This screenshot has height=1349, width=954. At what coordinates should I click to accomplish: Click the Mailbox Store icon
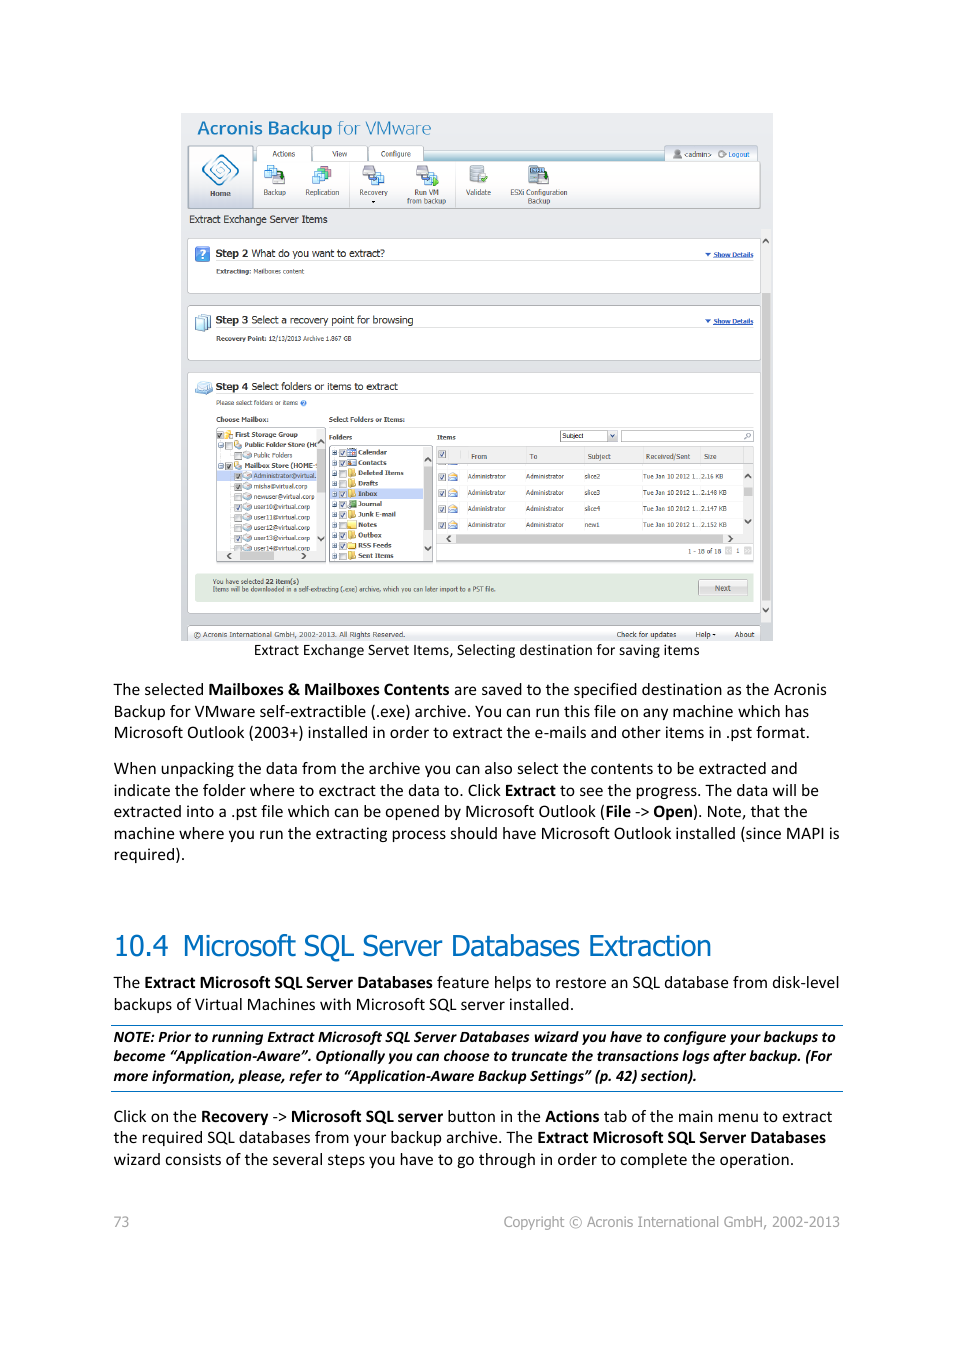[x=238, y=465]
